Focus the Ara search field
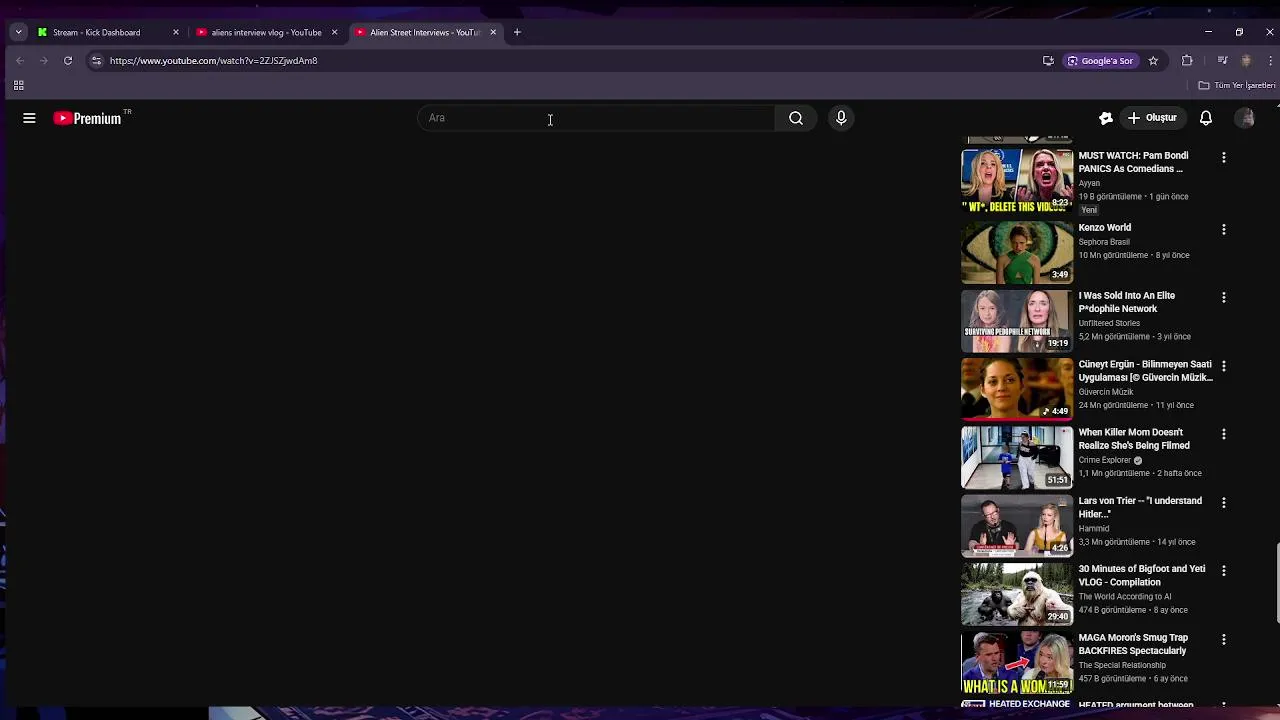The image size is (1280, 720). coord(596,118)
